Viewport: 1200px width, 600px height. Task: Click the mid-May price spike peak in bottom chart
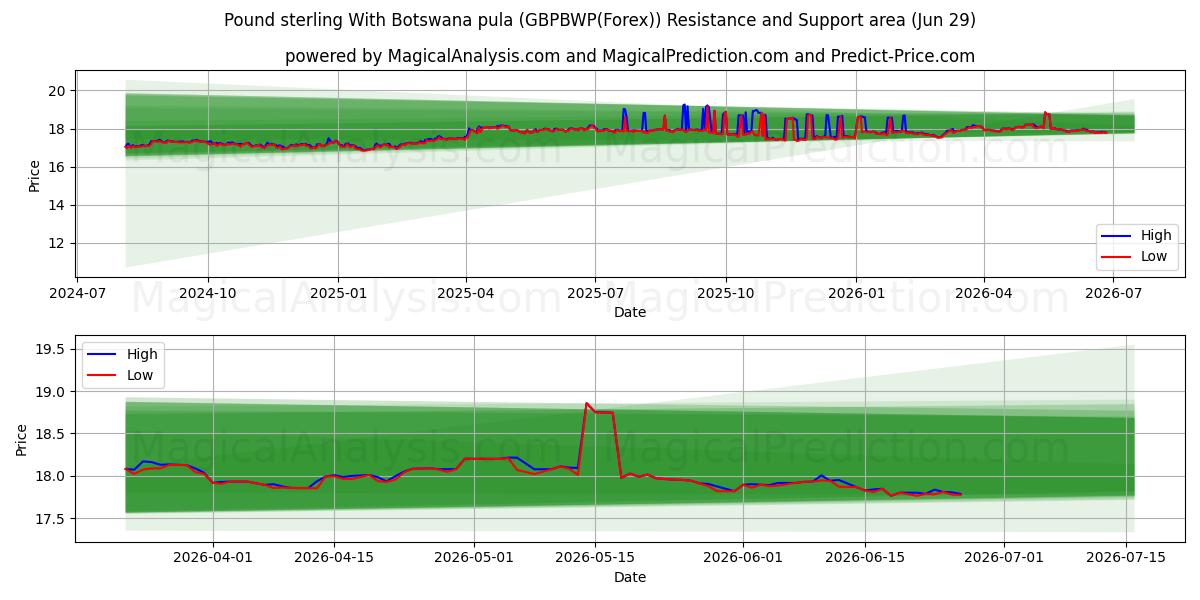click(586, 403)
